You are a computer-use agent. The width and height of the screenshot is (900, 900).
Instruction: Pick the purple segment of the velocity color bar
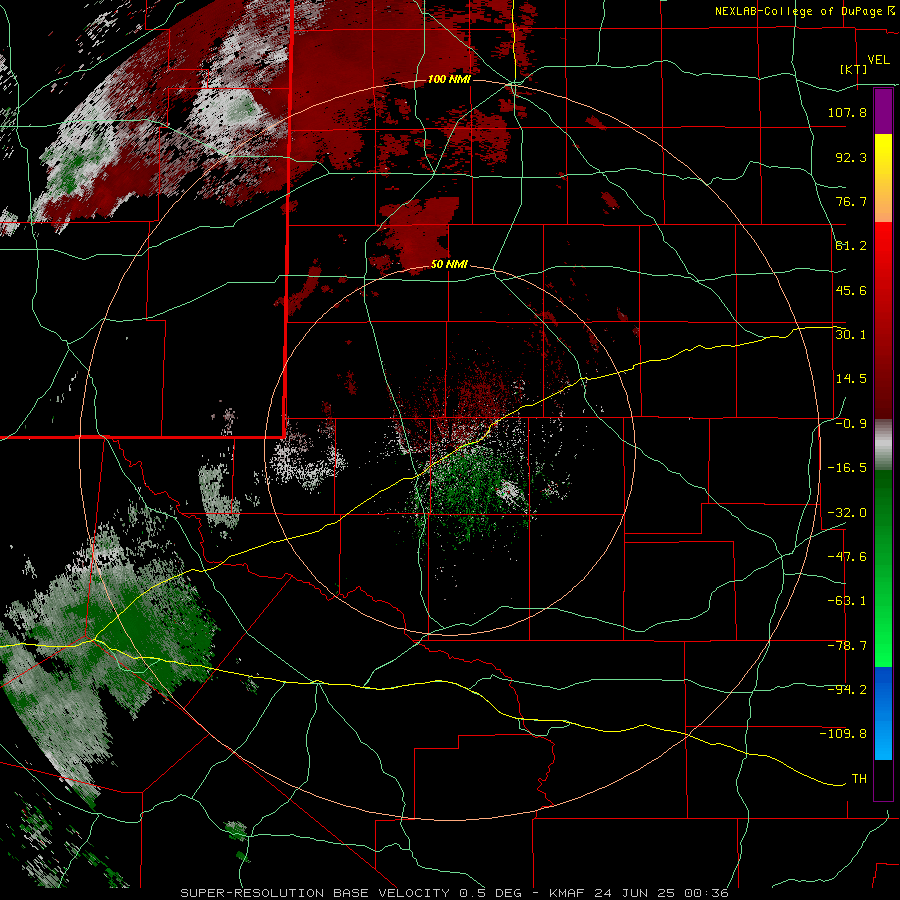pyautogui.click(x=883, y=111)
